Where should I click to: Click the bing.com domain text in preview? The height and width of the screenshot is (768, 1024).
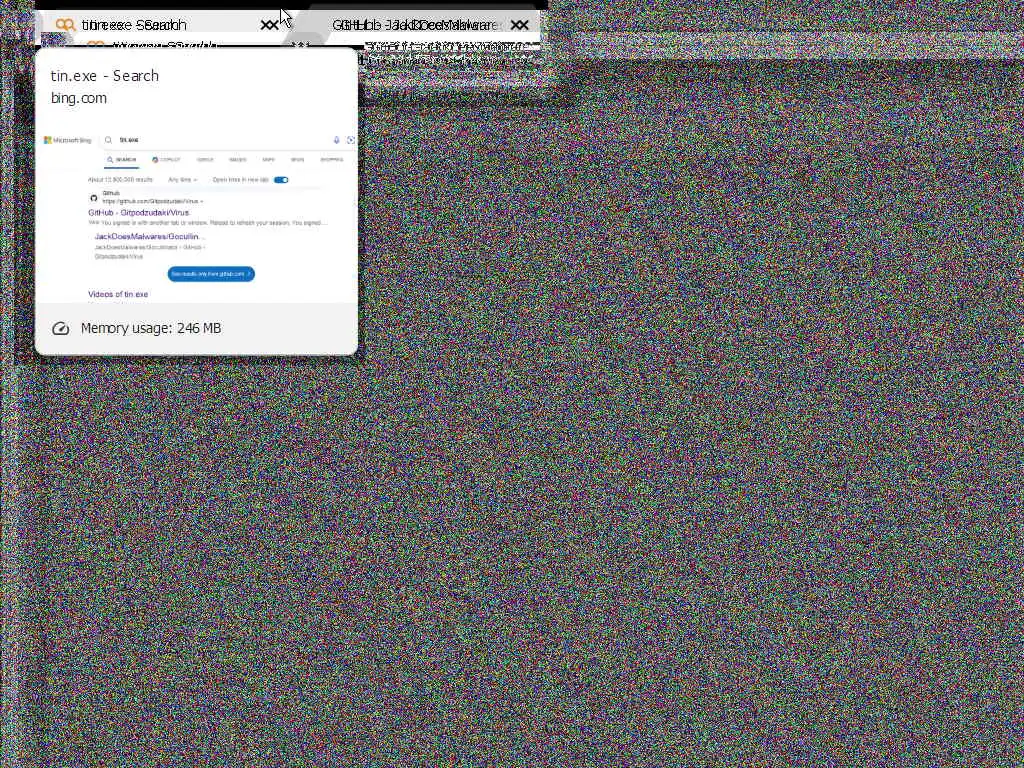point(78,98)
